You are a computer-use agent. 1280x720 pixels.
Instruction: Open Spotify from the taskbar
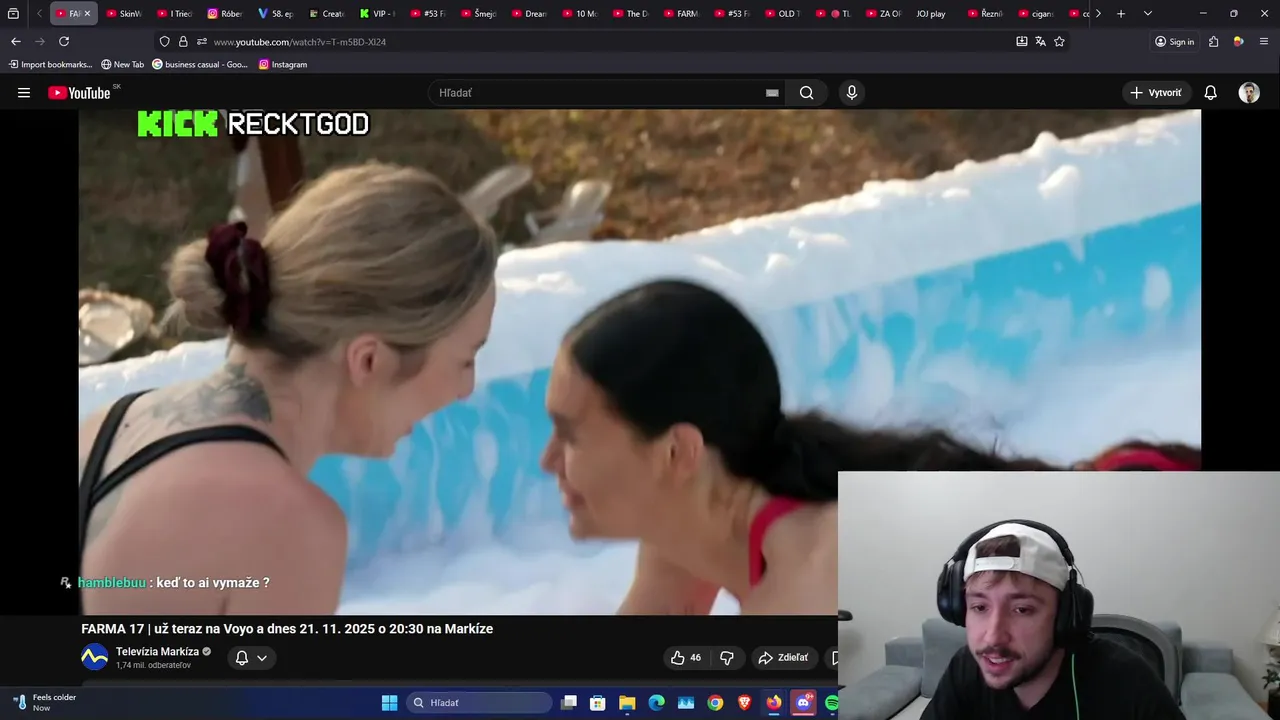point(832,703)
